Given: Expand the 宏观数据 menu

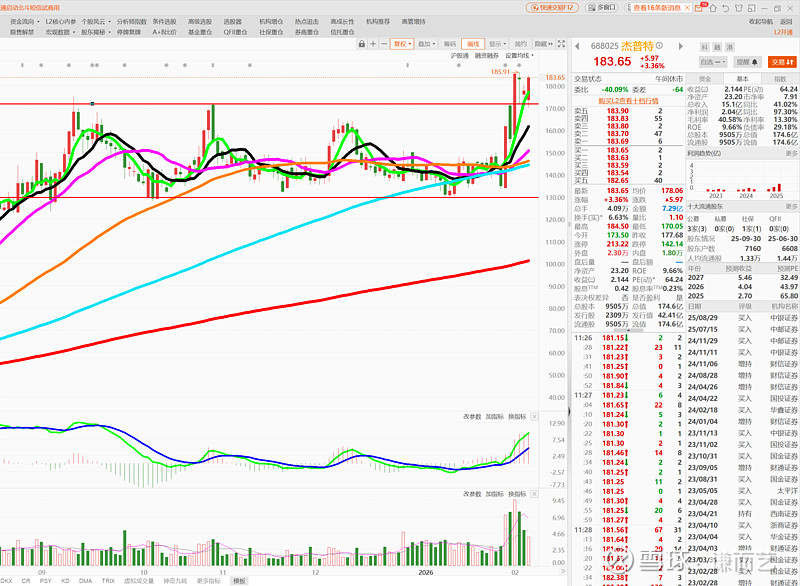Looking at the screenshot, I should [60, 32].
